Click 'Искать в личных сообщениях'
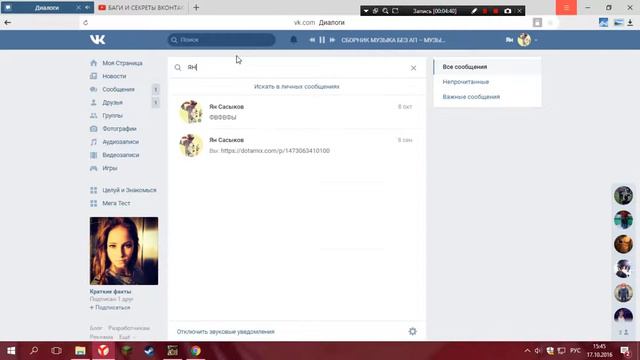The width and height of the screenshot is (640, 360). (297, 87)
